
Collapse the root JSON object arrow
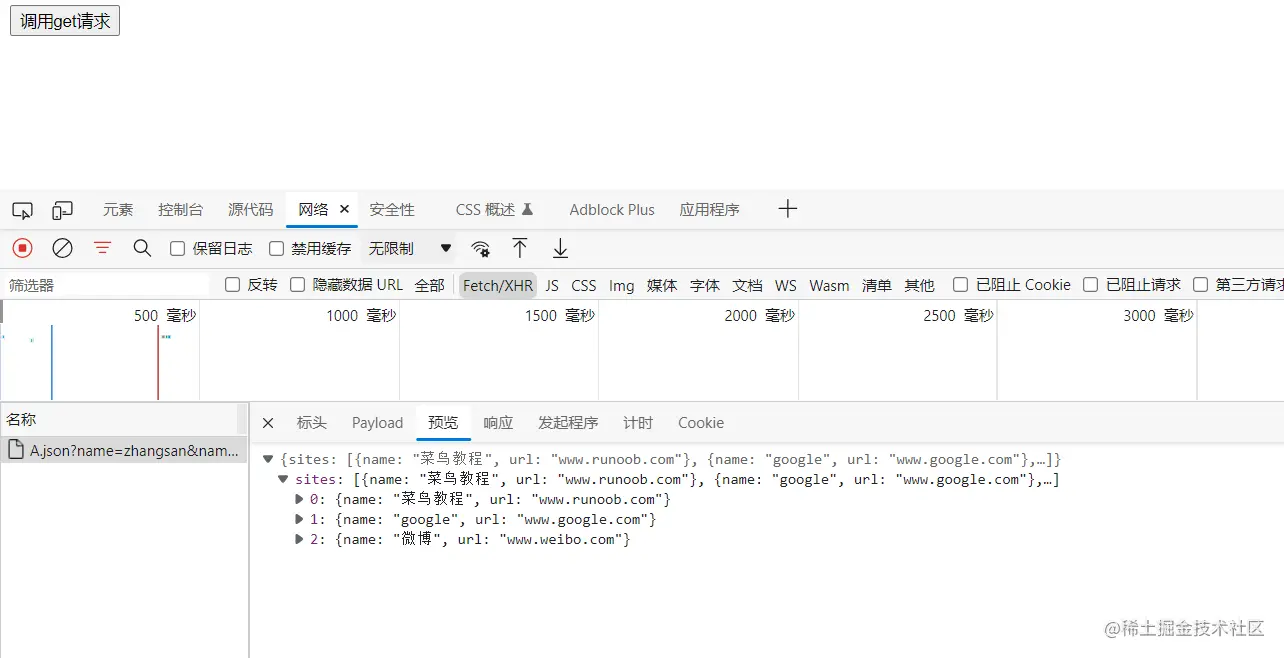click(x=268, y=459)
